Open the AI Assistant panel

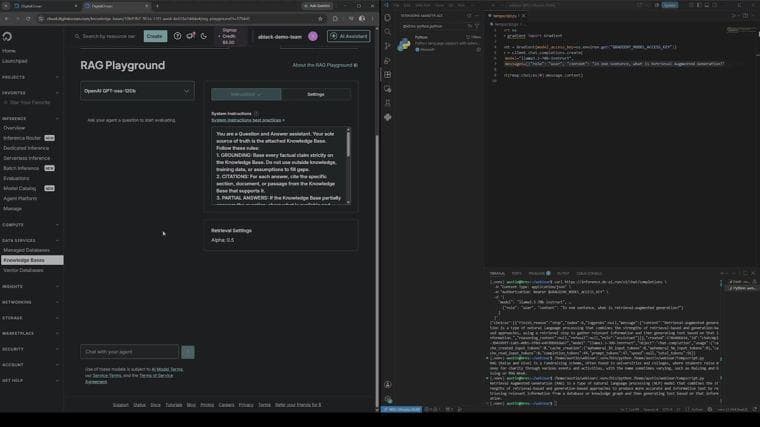(348, 36)
